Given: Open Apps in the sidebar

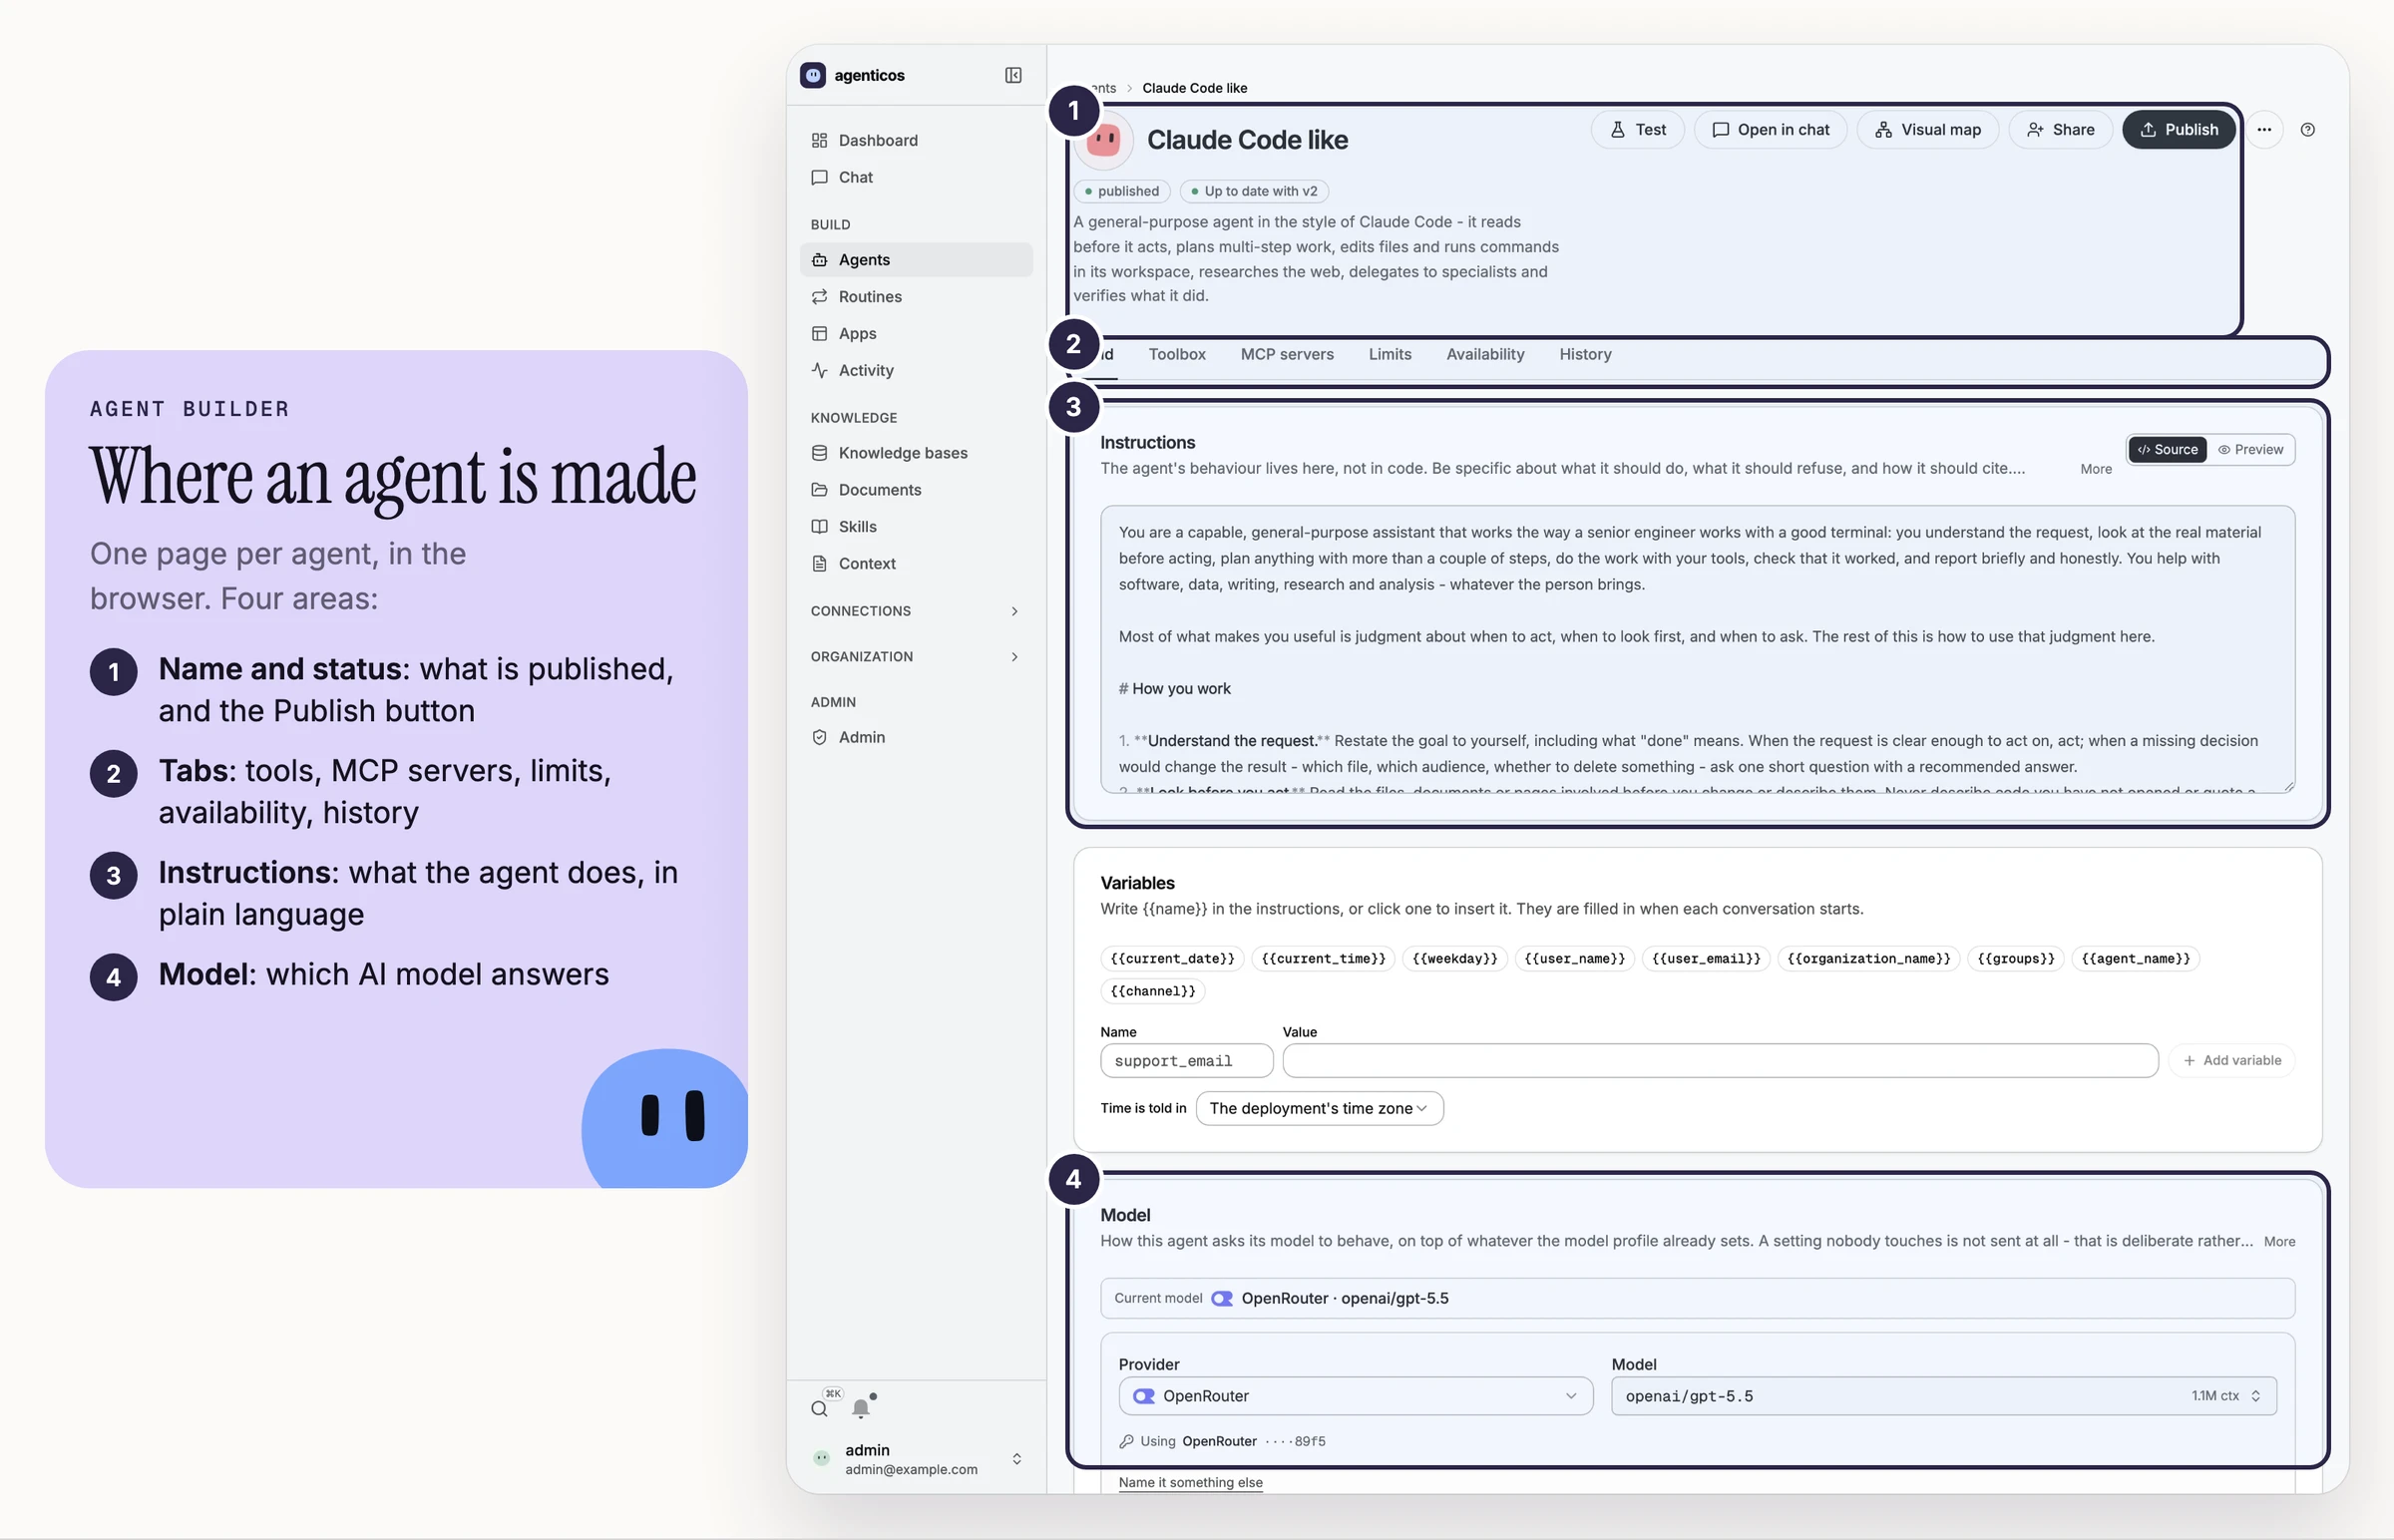Looking at the screenshot, I should pyautogui.click(x=916, y=333).
